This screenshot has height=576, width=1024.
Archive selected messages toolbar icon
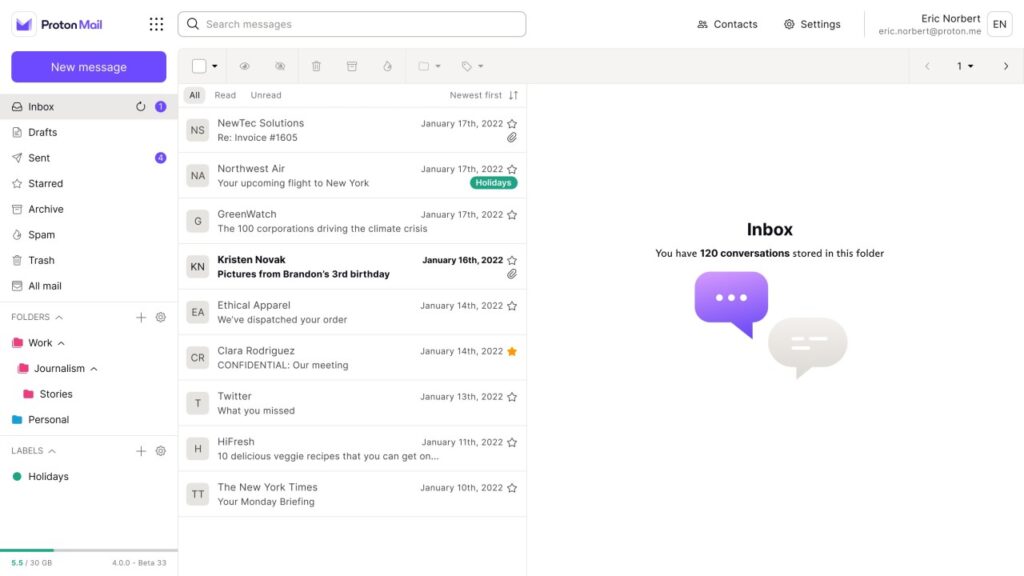tap(352, 66)
